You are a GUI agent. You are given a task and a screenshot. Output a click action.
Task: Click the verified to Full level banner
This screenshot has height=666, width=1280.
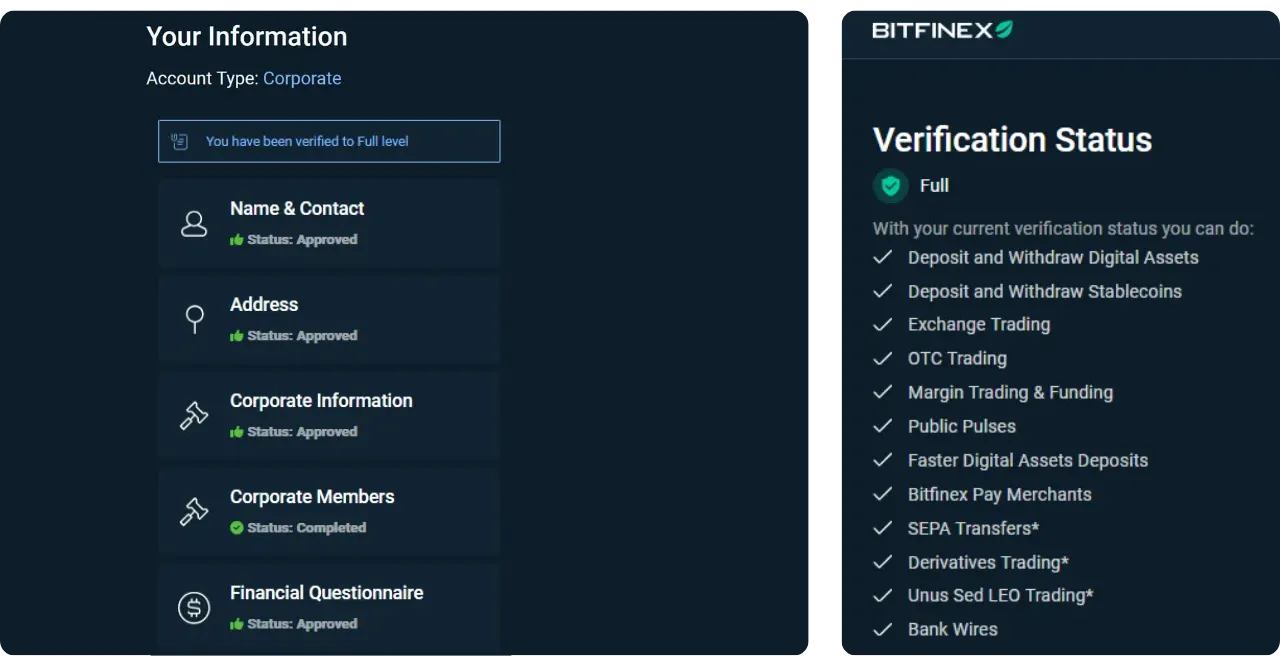[x=329, y=140]
